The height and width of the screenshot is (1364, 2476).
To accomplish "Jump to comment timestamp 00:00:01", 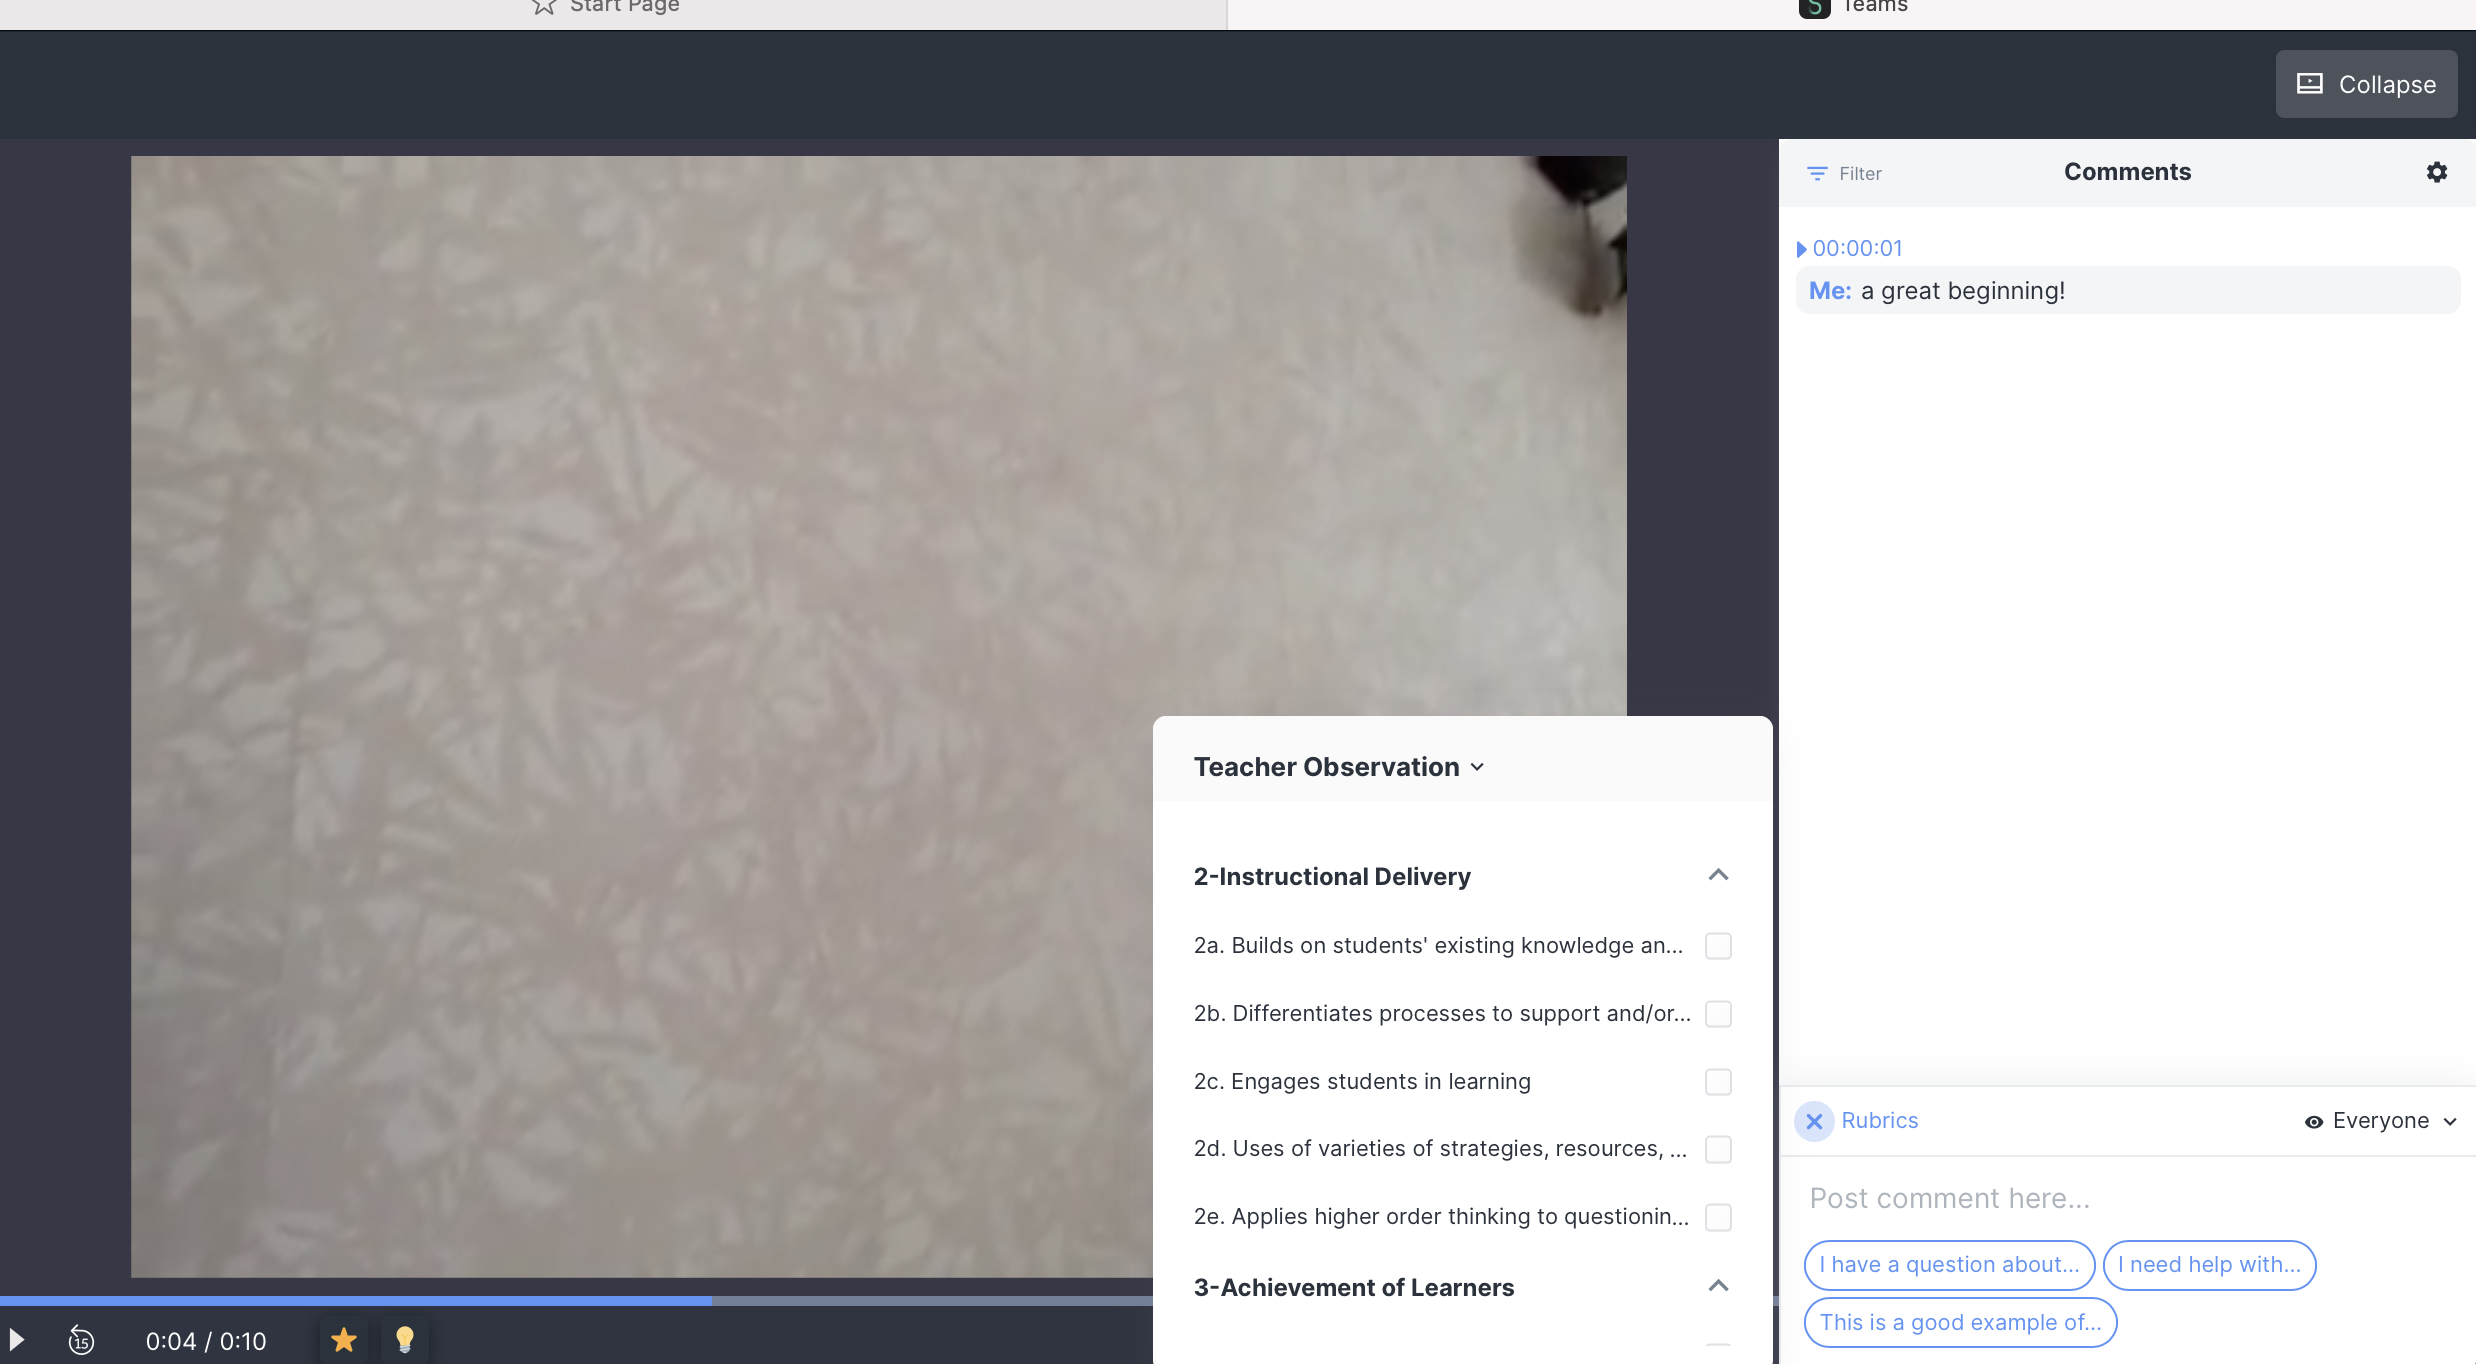I will point(1856,248).
